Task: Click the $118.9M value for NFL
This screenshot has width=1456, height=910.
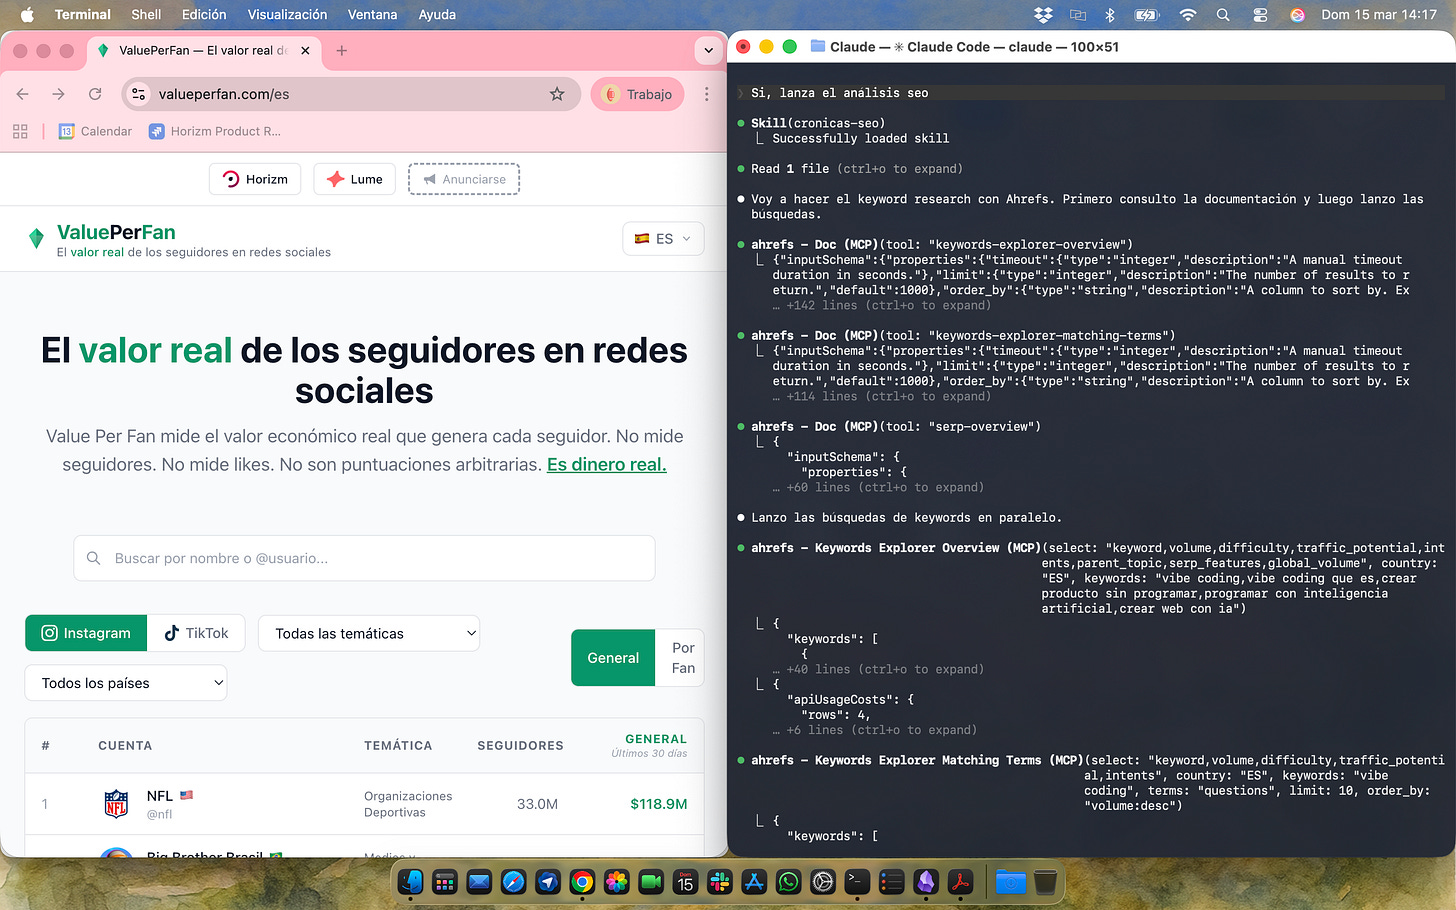Action: click(659, 804)
